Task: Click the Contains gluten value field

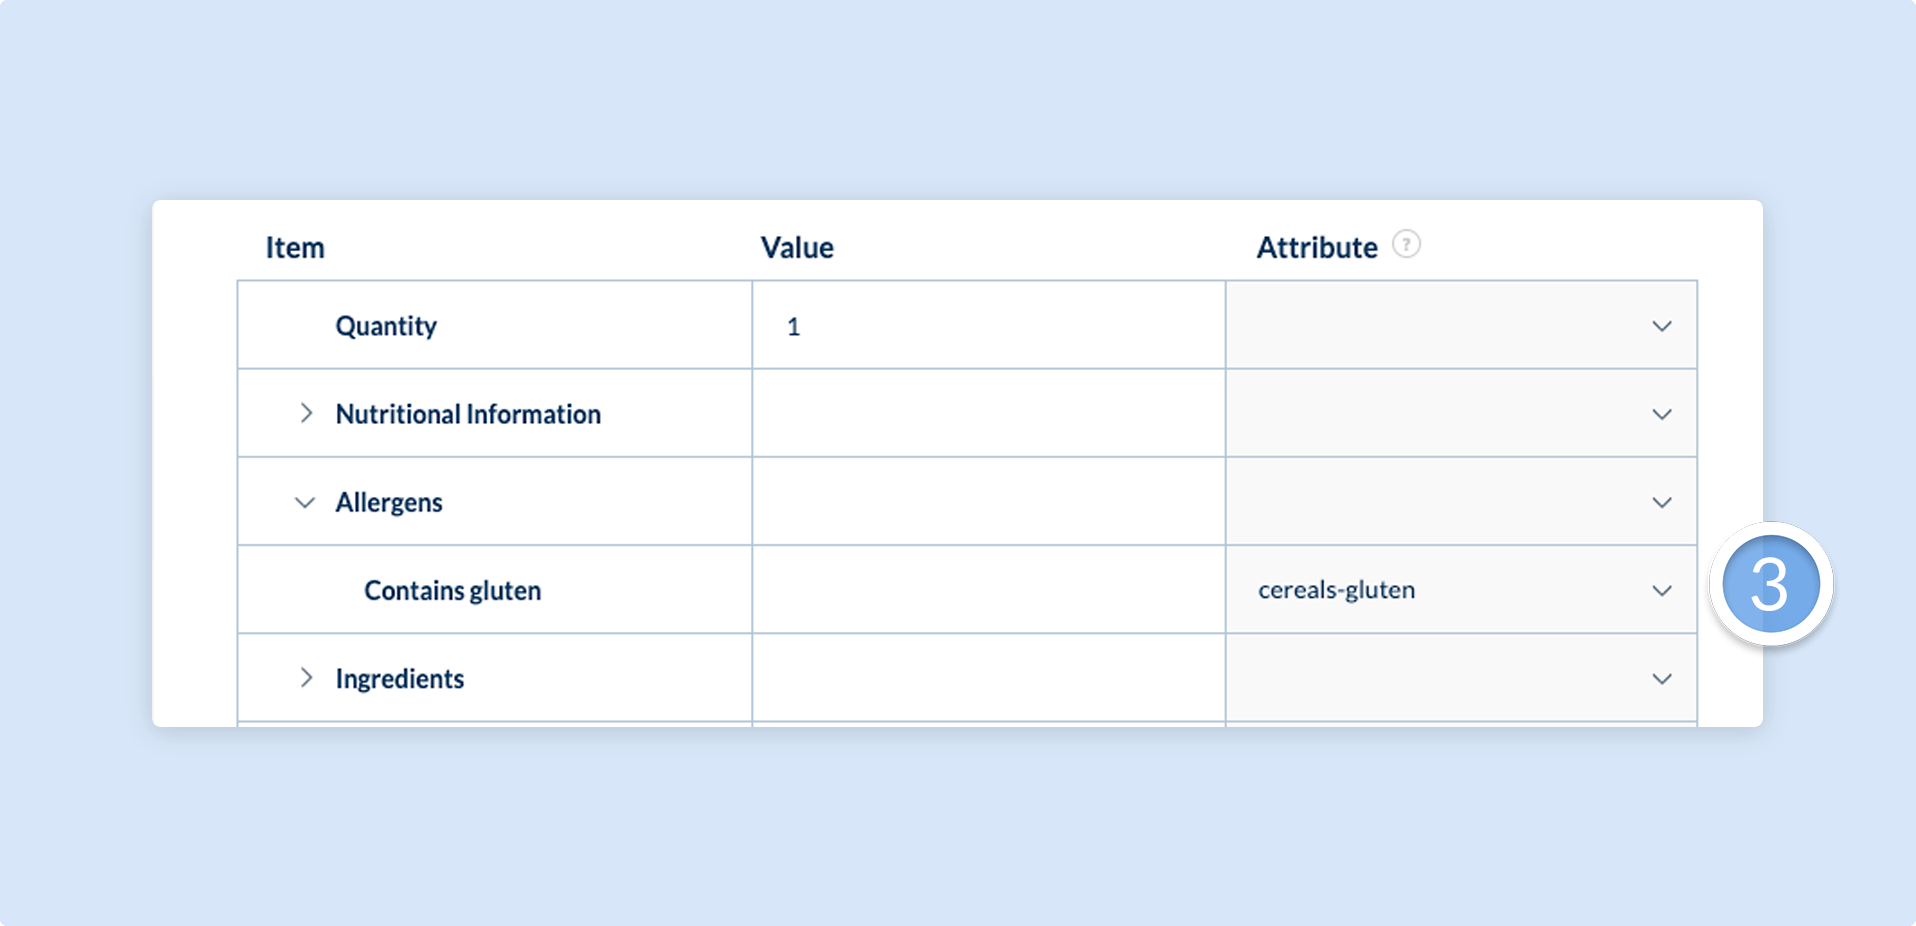Action: (989, 589)
